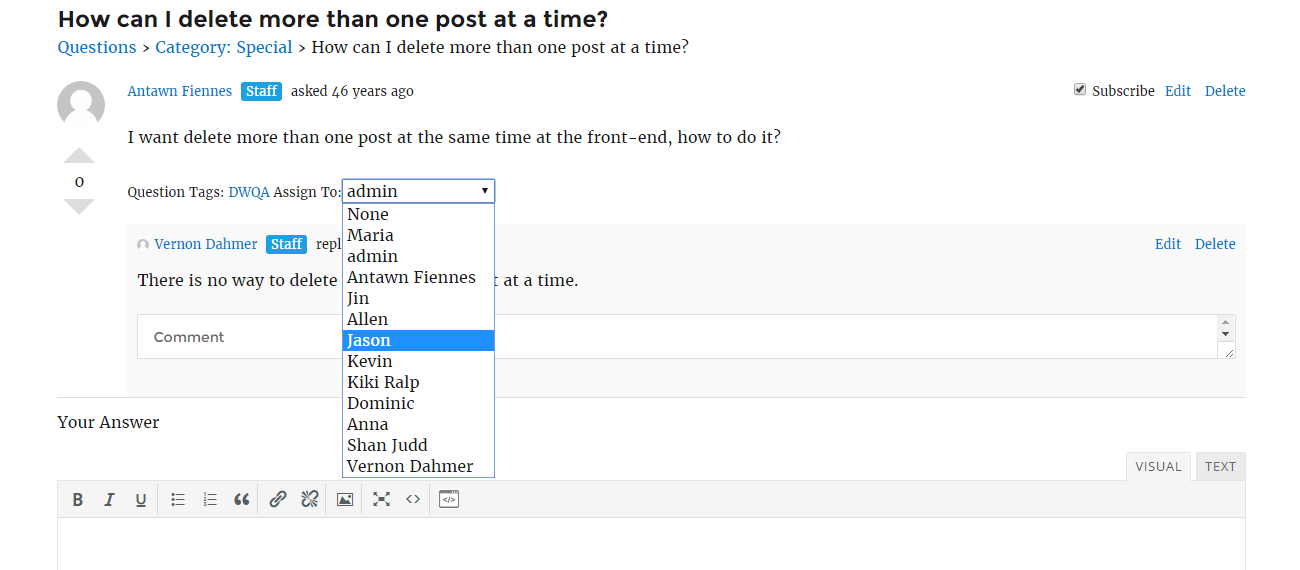Apply italic formatting in the editor
The image size is (1300, 570).
point(110,500)
